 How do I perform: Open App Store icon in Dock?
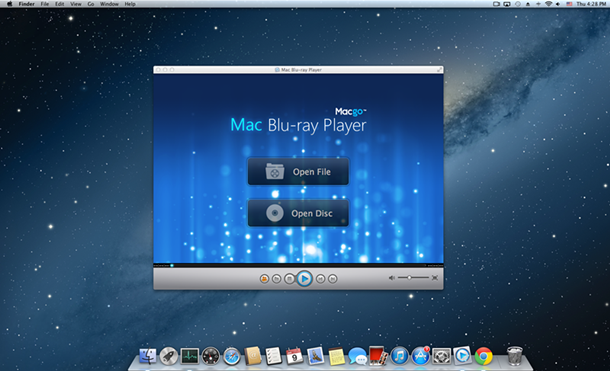tap(421, 356)
